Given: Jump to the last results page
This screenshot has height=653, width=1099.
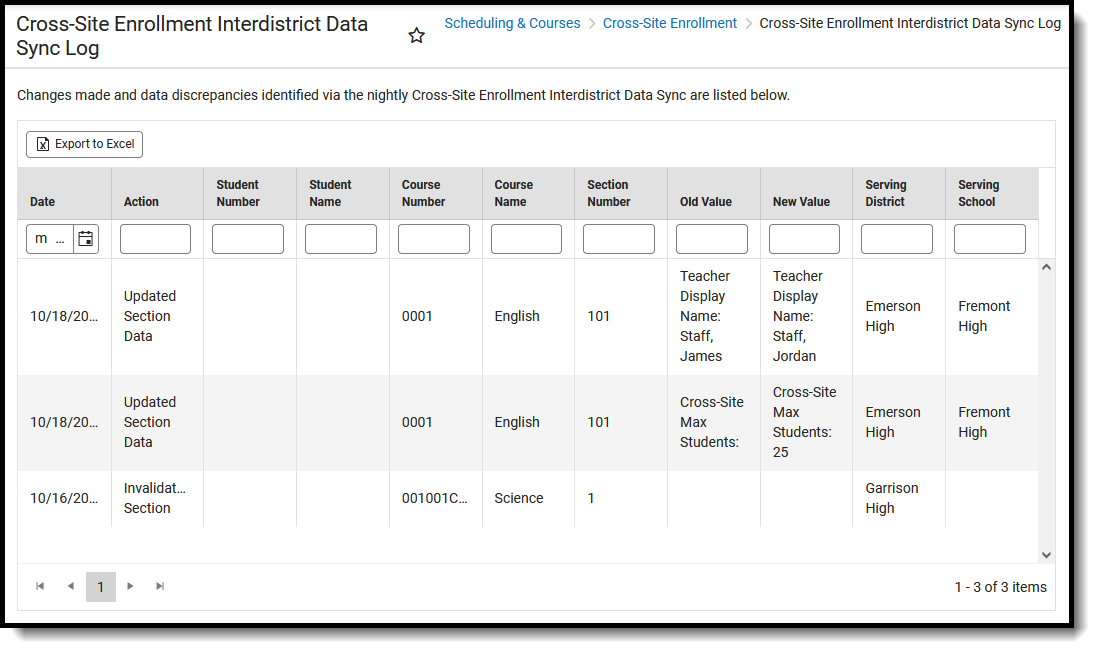Looking at the screenshot, I should pos(160,587).
